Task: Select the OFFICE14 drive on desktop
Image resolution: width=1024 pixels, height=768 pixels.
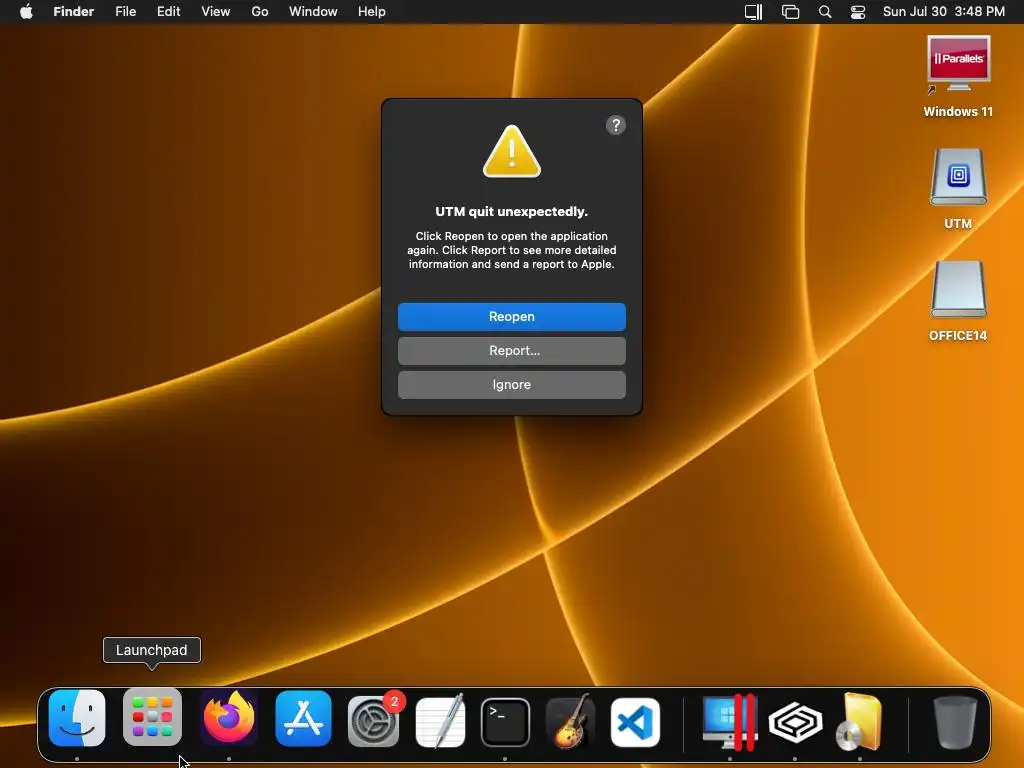Action: pos(958,301)
